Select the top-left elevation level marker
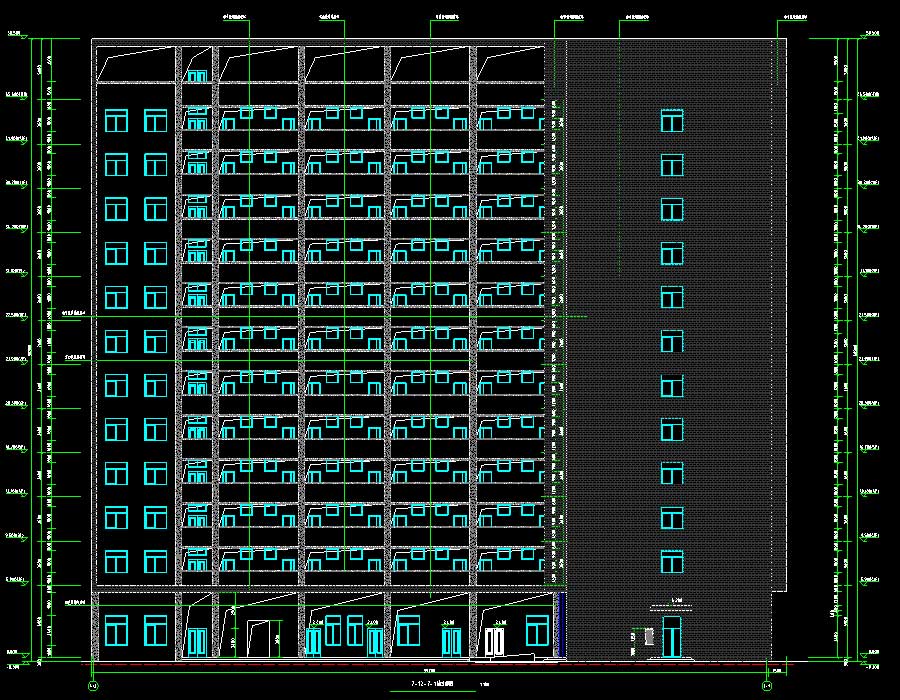The height and width of the screenshot is (700, 900). pyautogui.click(x=16, y=35)
